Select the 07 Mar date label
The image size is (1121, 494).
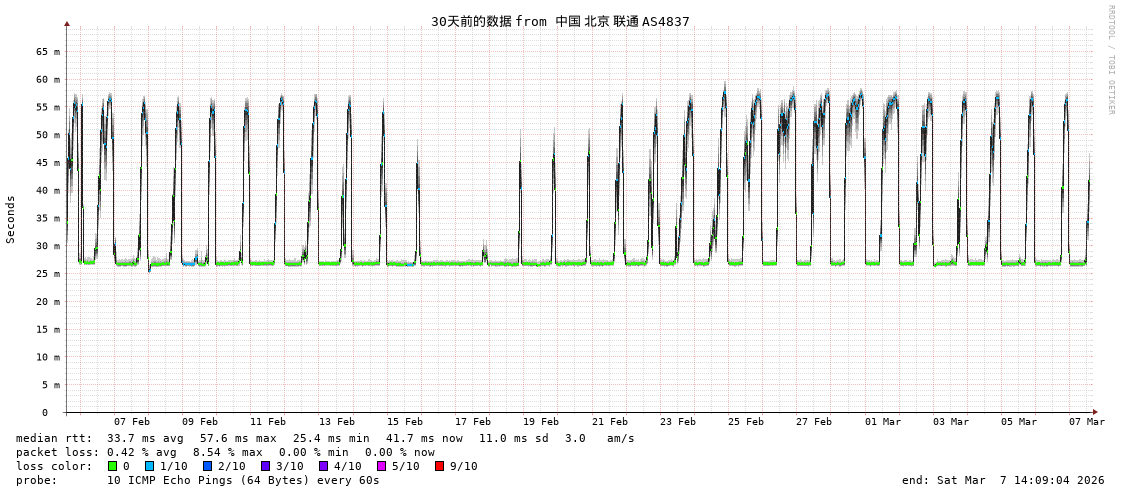click(x=1086, y=422)
